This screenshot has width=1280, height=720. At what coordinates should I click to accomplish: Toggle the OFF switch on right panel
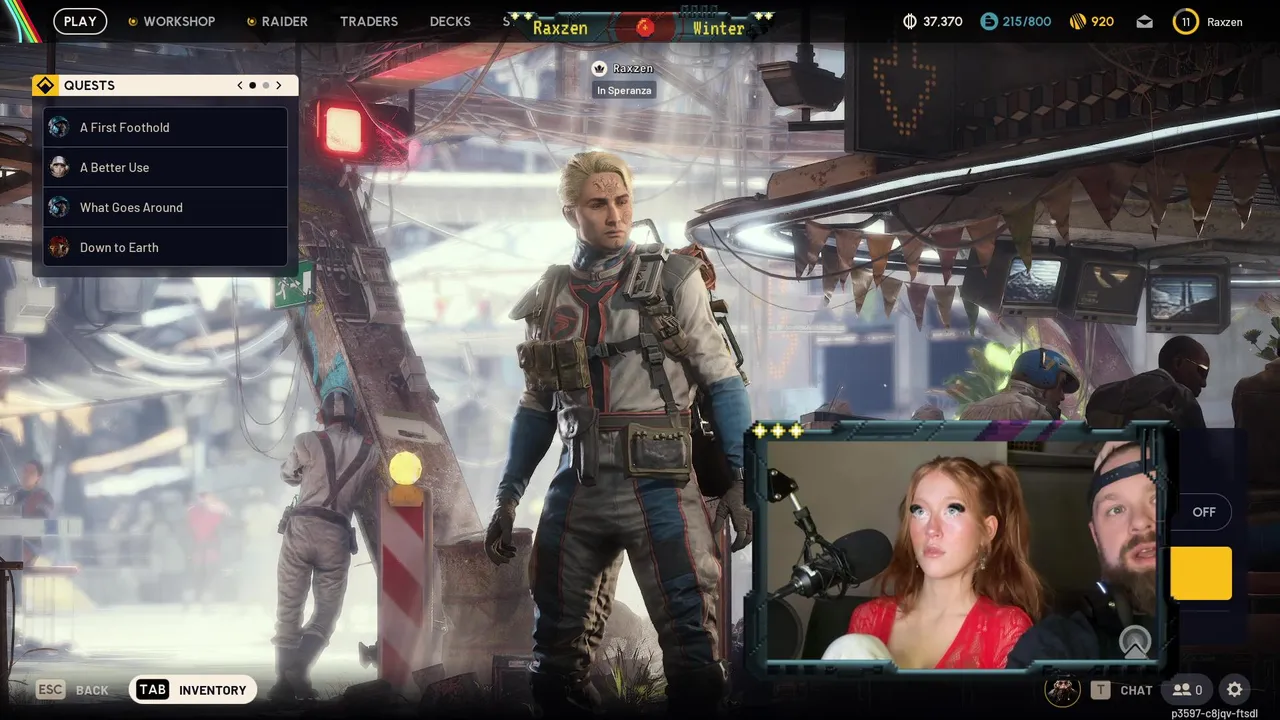pyautogui.click(x=1203, y=512)
